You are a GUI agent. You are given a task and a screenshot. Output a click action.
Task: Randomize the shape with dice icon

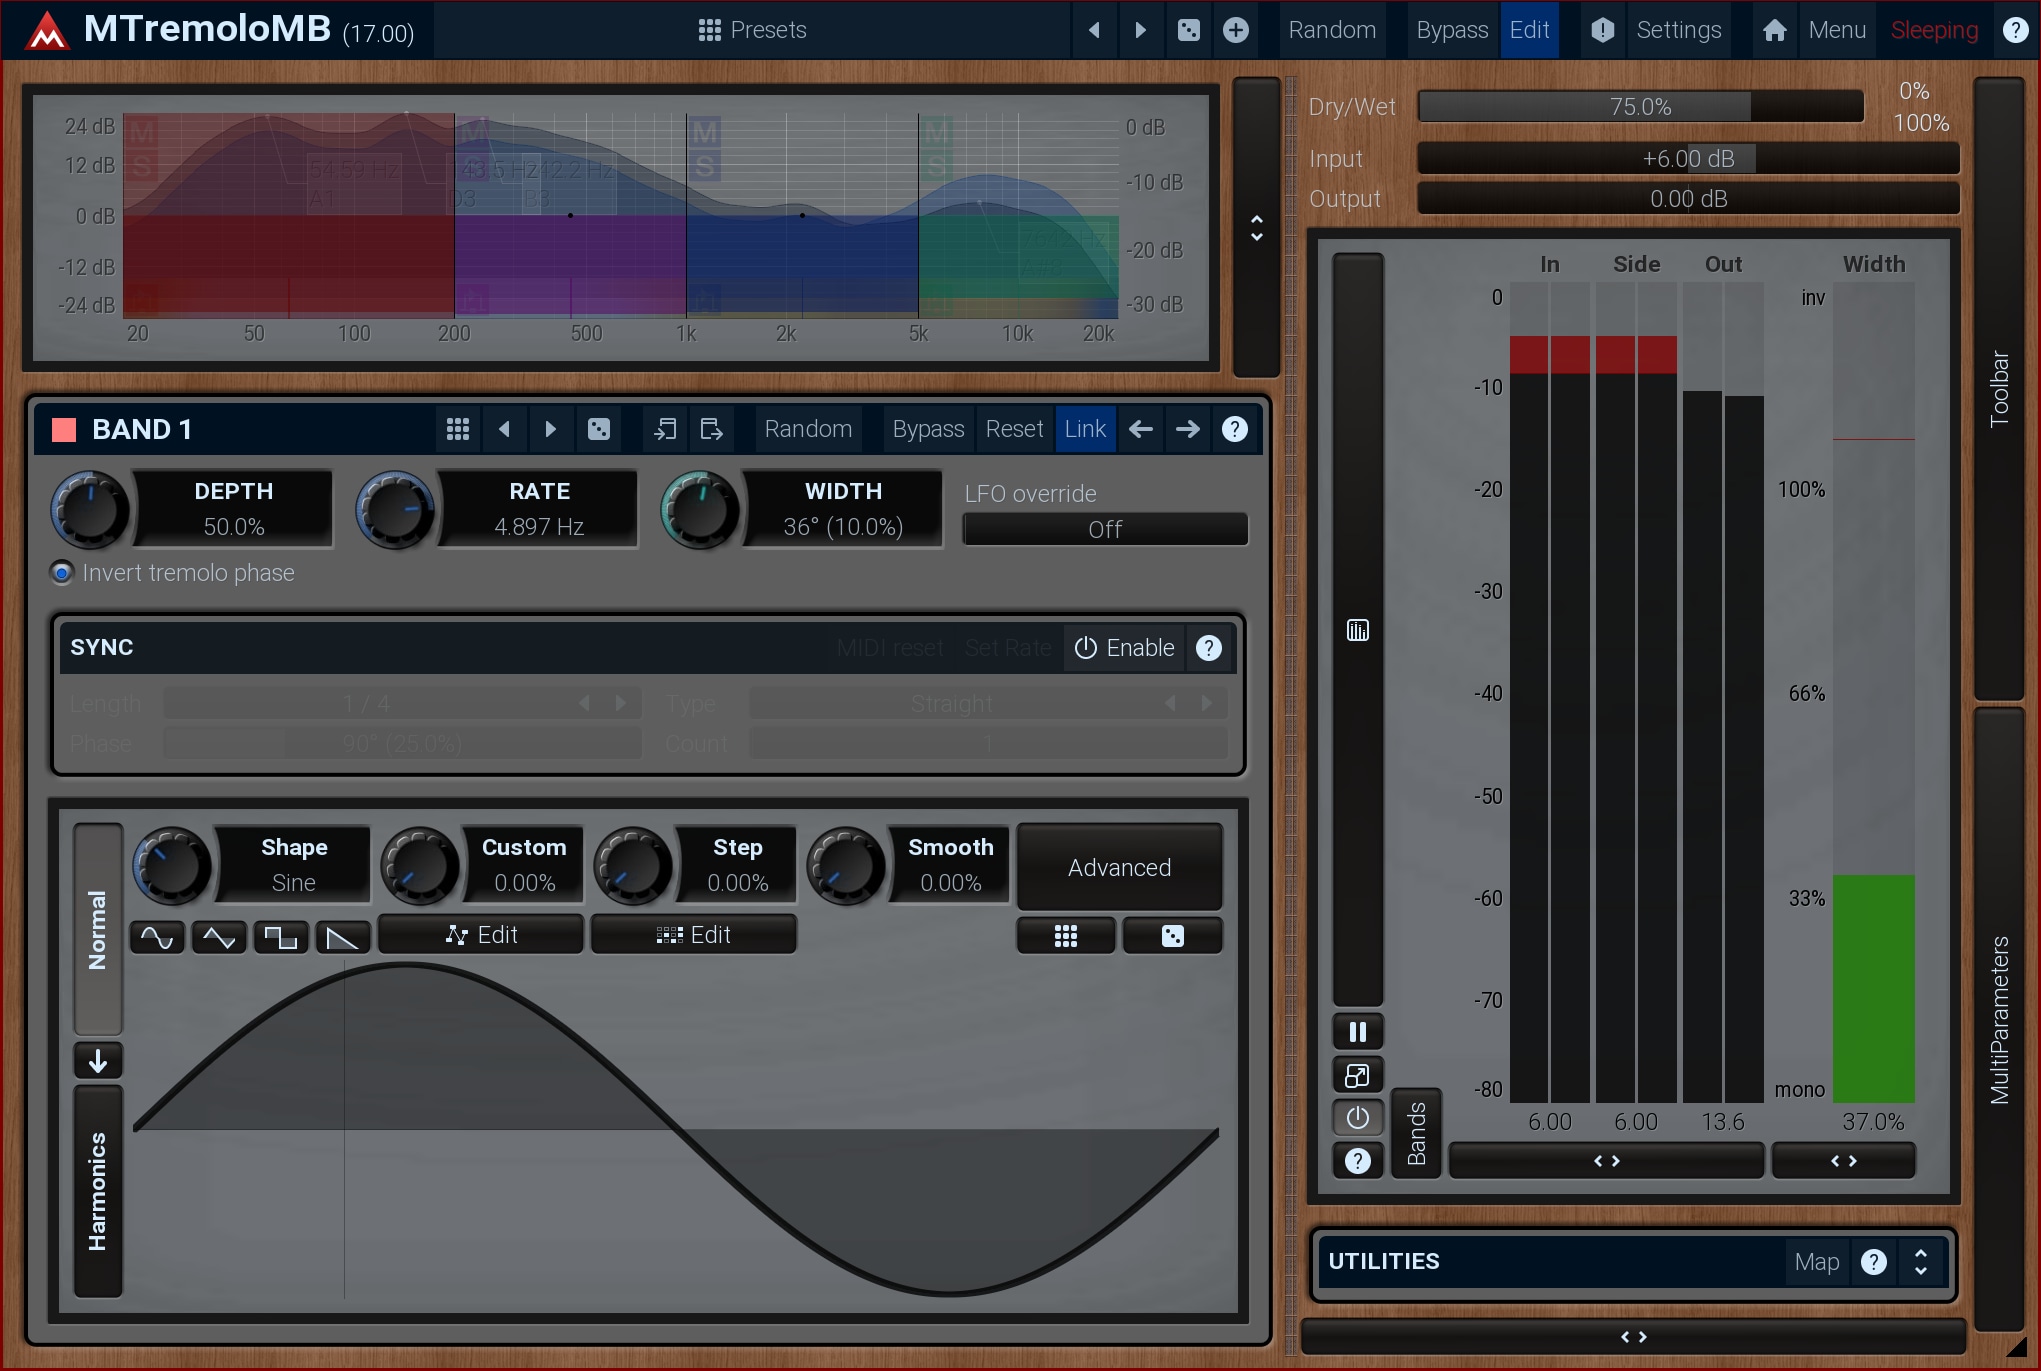(x=1172, y=936)
